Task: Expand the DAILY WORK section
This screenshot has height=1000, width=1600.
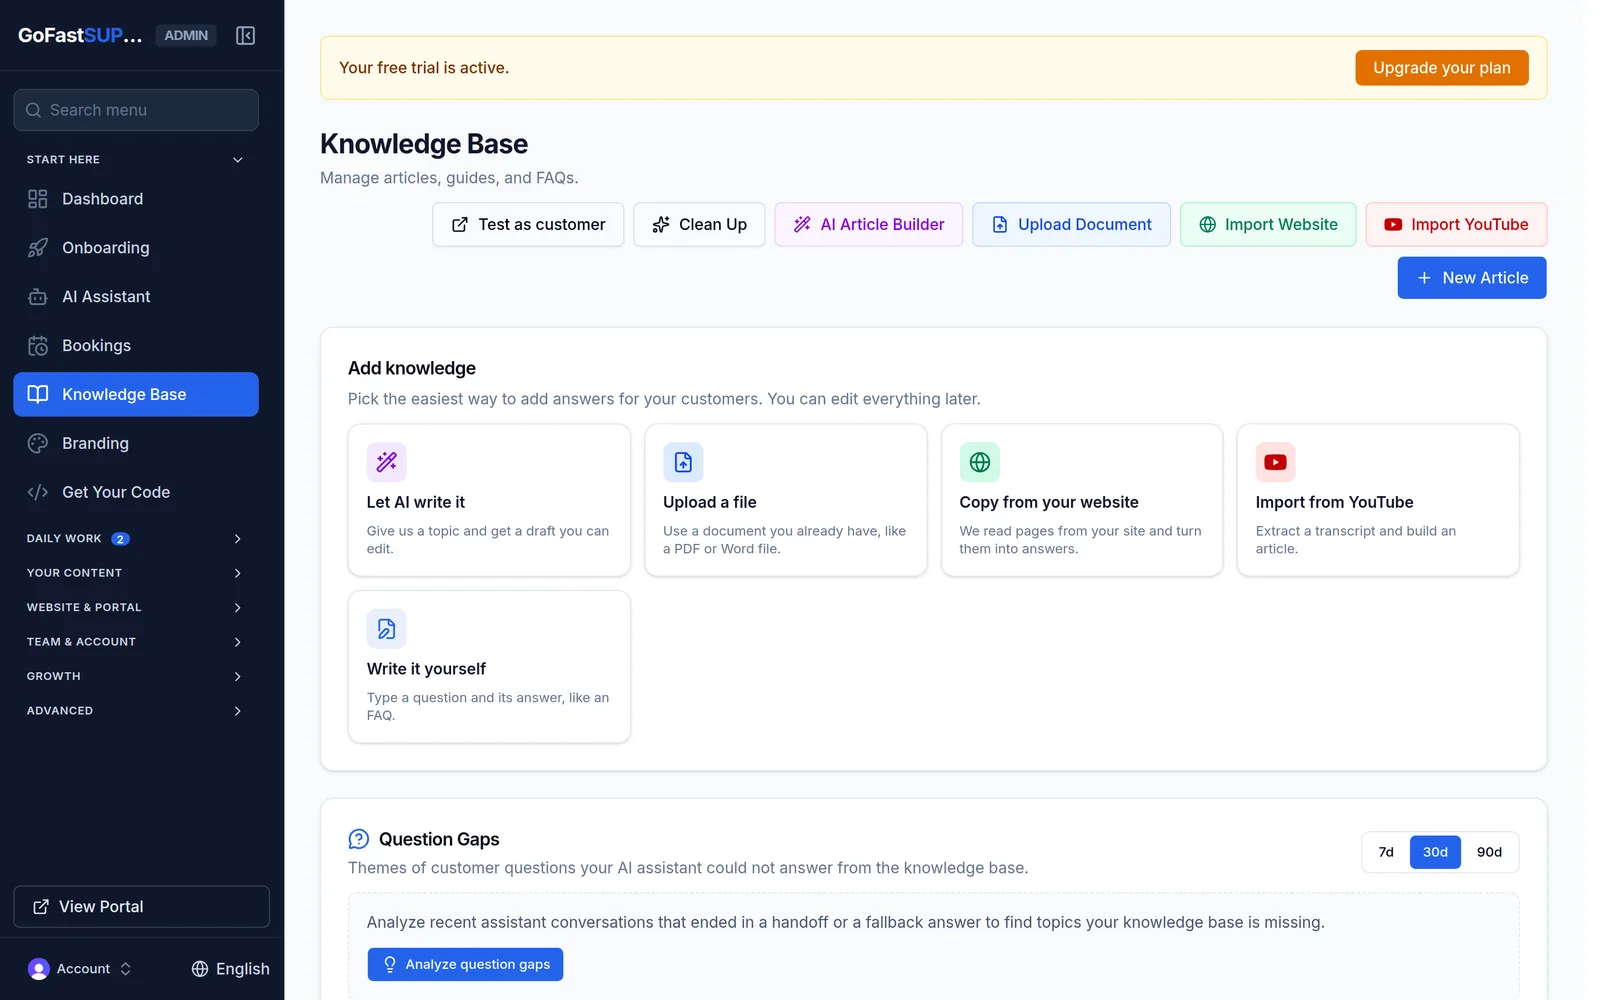Action: pos(136,539)
